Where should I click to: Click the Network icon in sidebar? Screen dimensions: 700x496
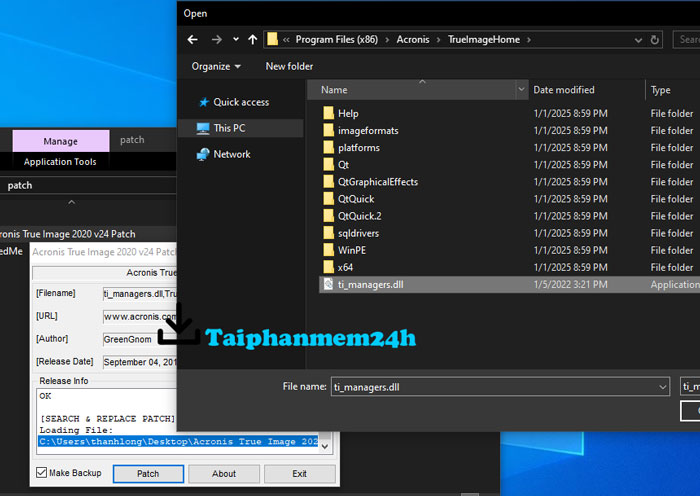[203, 154]
